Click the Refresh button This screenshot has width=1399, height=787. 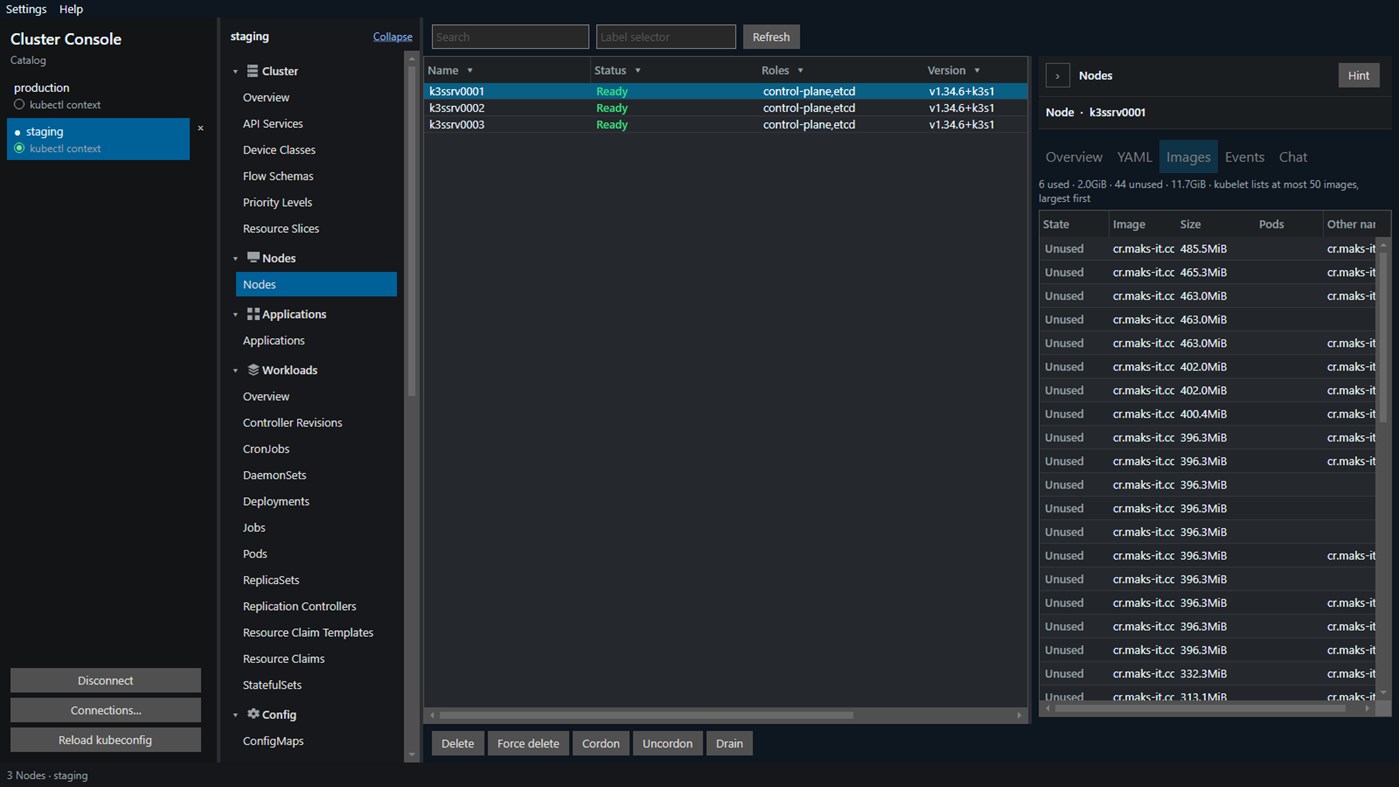point(771,37)
